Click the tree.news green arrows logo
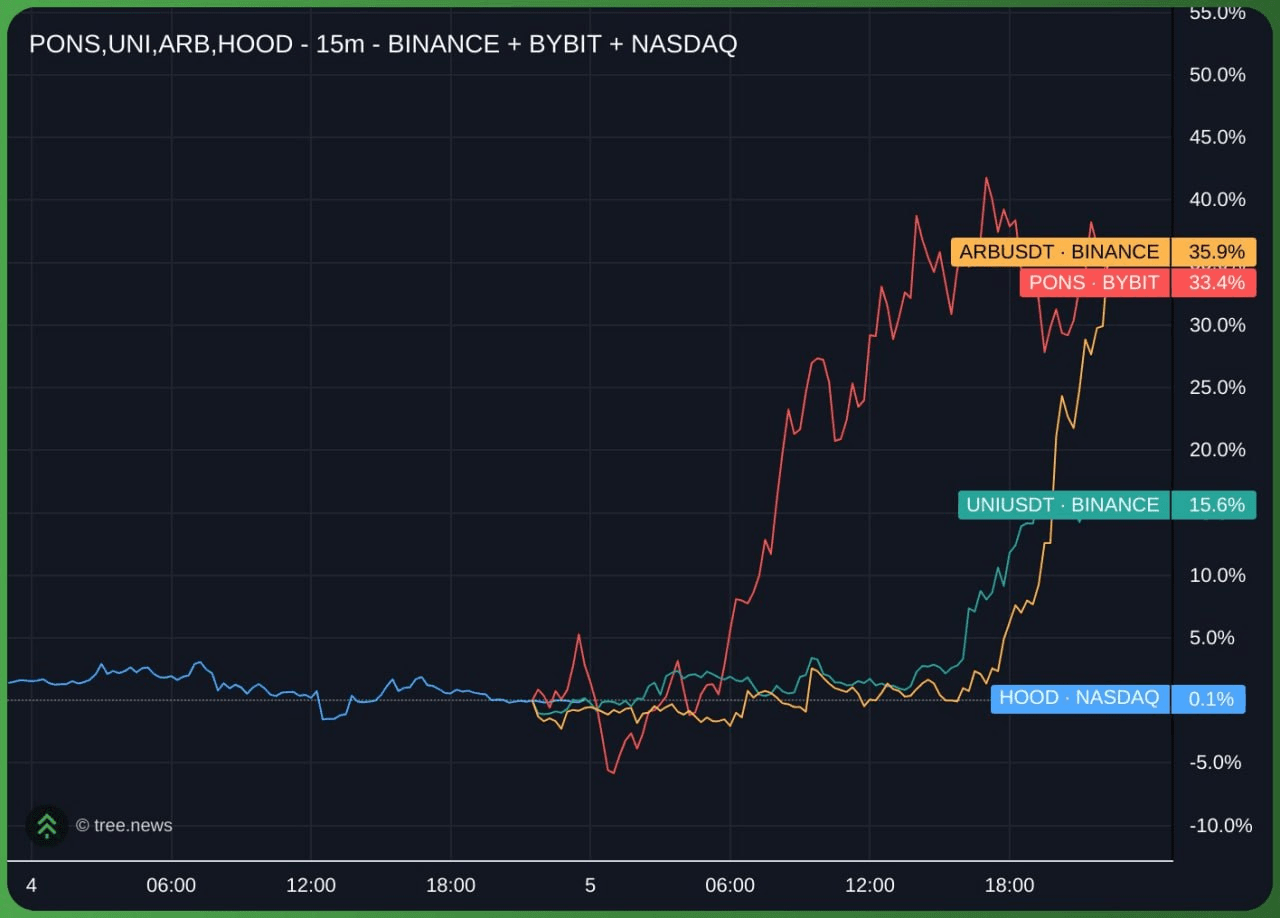 click(x=46, y=825)
